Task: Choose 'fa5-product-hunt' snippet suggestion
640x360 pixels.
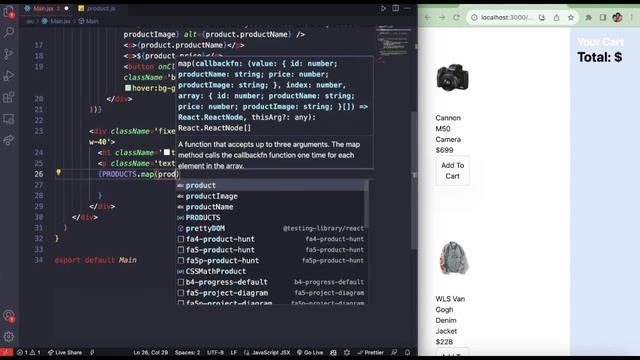Action: click(x=271, y=250)
